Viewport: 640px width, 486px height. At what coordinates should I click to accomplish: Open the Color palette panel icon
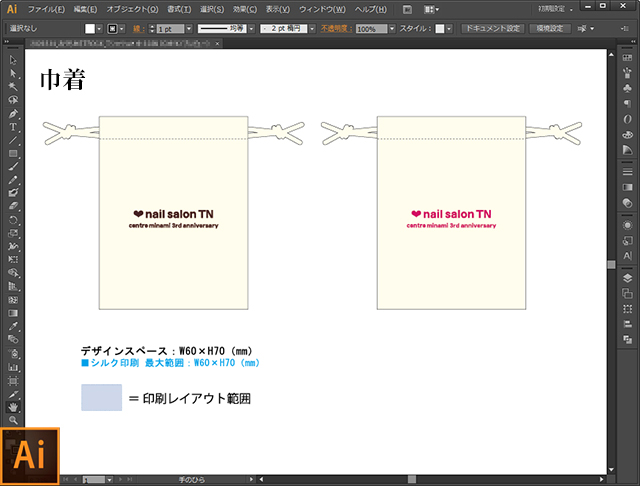pyautogui.click(x=627, y=135)
